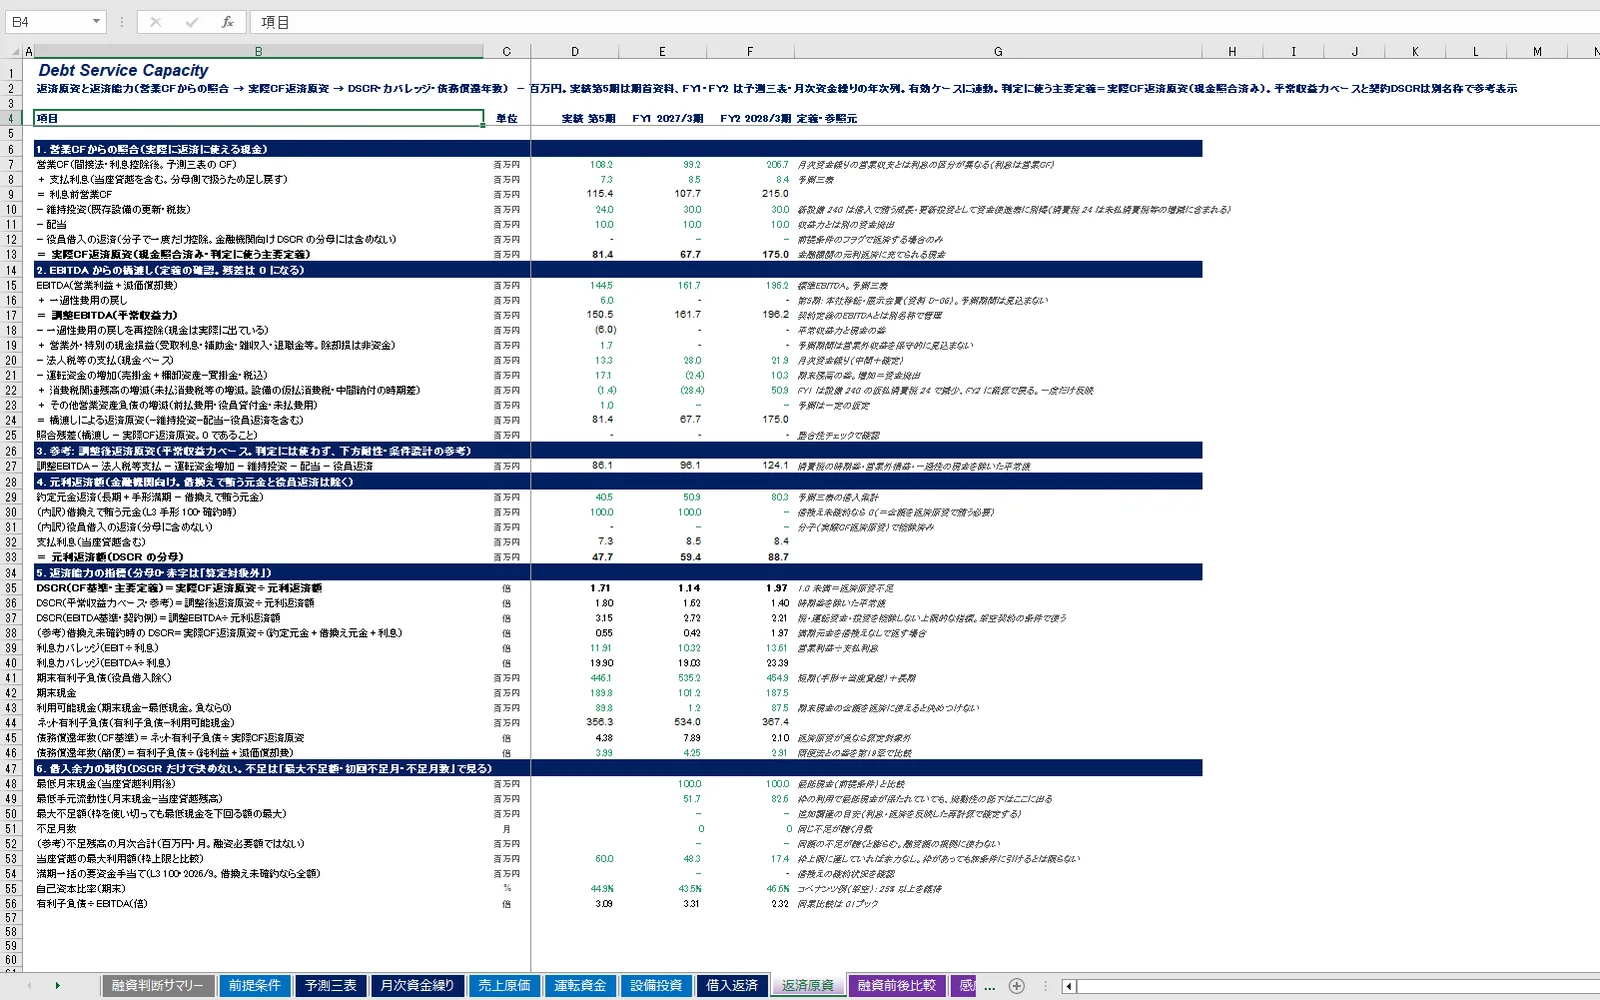Viewport: 1600px width, 1000px height.
Task: Add a new sheet with plus icon
Action: [1017, 986]
